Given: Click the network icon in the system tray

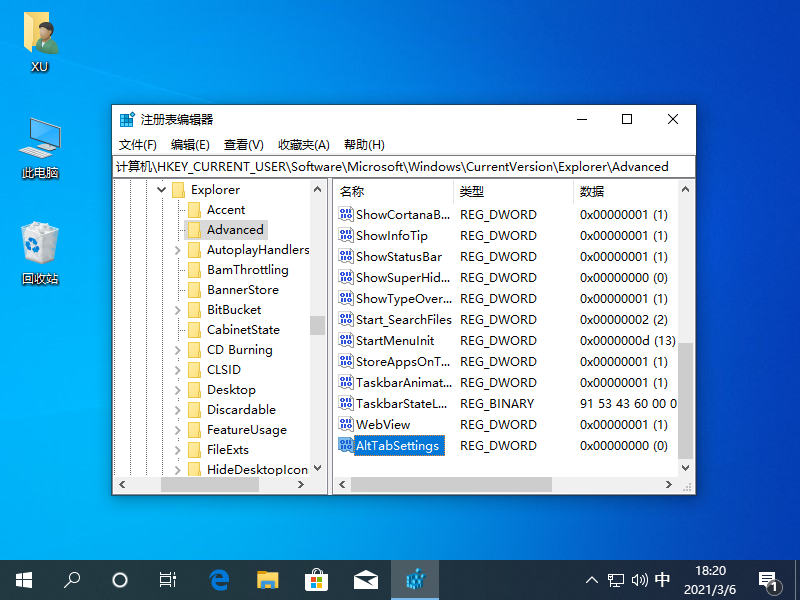Looking at the screenshot, I should 614,579.
